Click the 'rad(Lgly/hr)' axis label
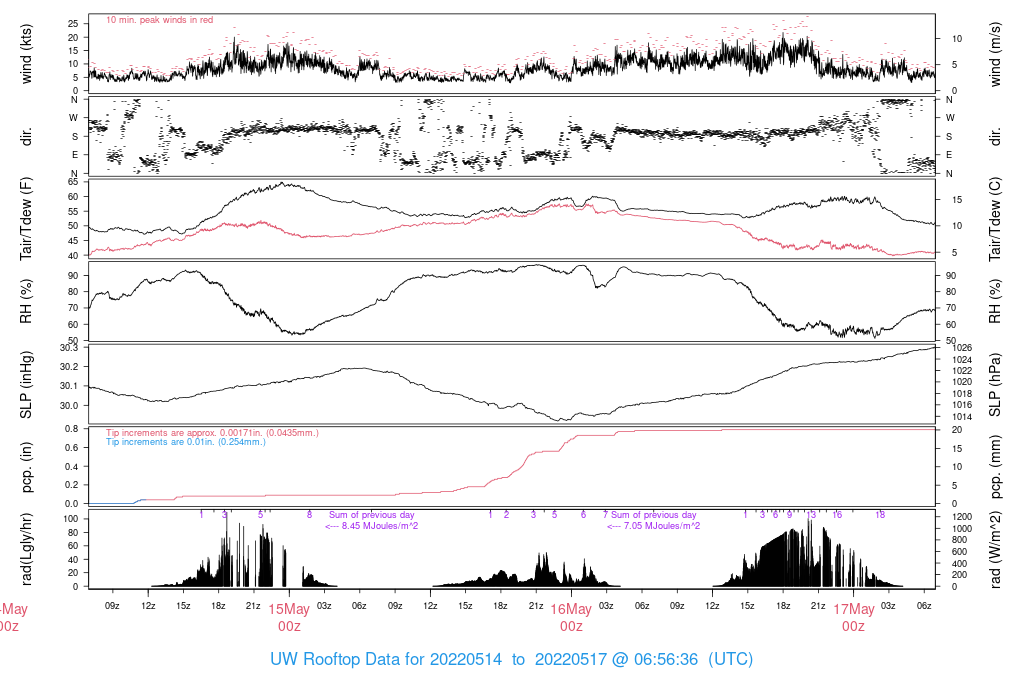This screenshot has height=700, width=1024. click(26, 549)
